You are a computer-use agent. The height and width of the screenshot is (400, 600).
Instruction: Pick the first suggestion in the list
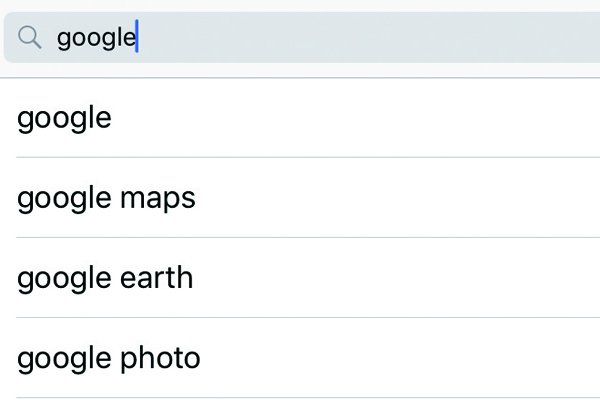coord(65,118)
